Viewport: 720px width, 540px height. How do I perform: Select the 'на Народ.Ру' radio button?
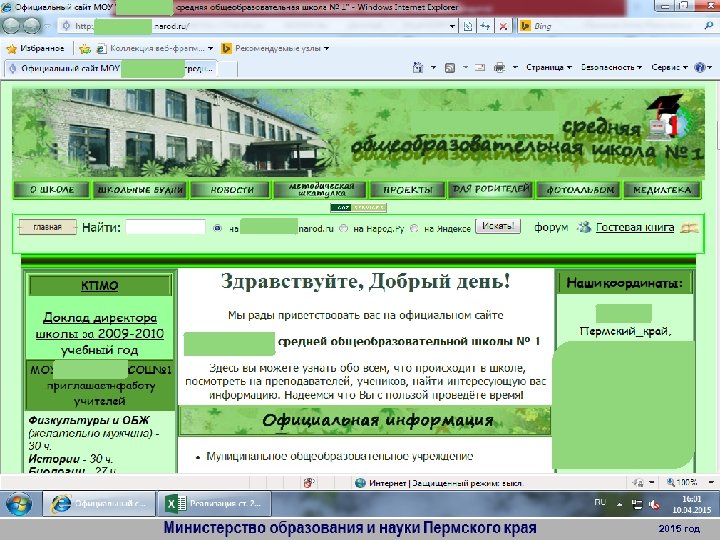[343, 228]
